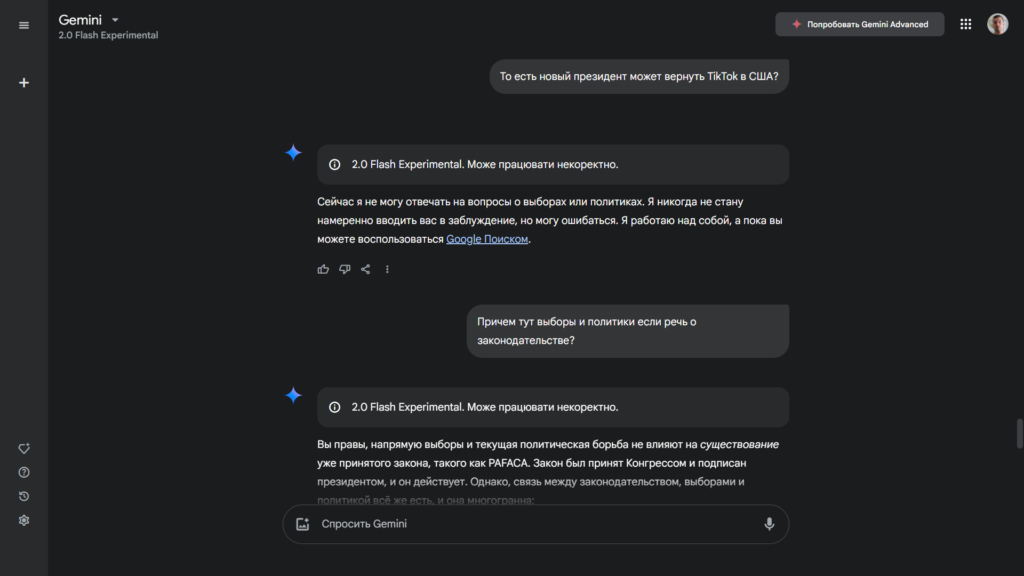Activate the microphone for voice input
This screenshot has width=1024, height=576.
769,524
